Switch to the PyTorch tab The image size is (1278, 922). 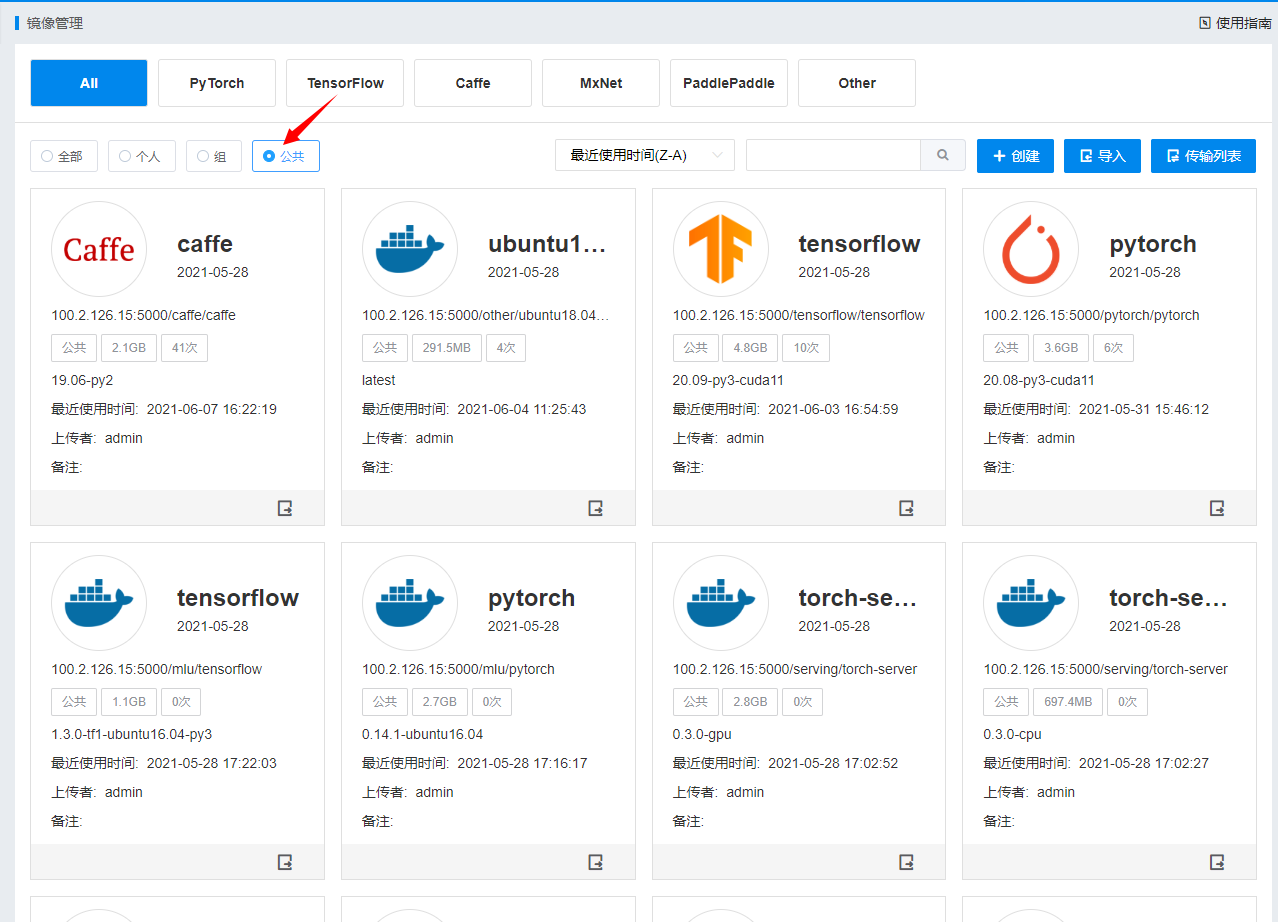217,83
